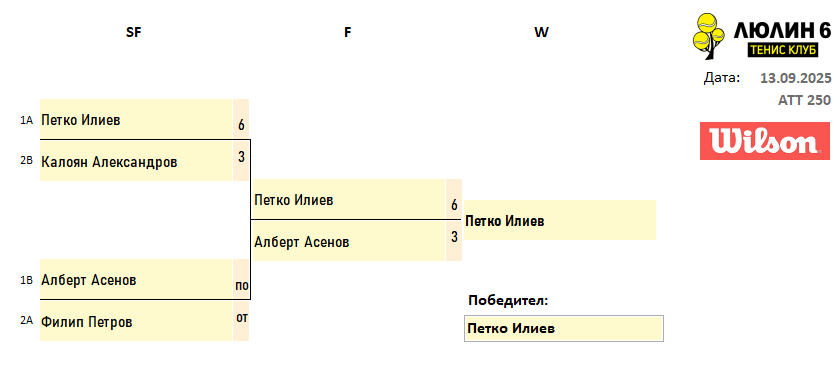Click the W column header
840x380 pixels.
(x=541, y=32)
